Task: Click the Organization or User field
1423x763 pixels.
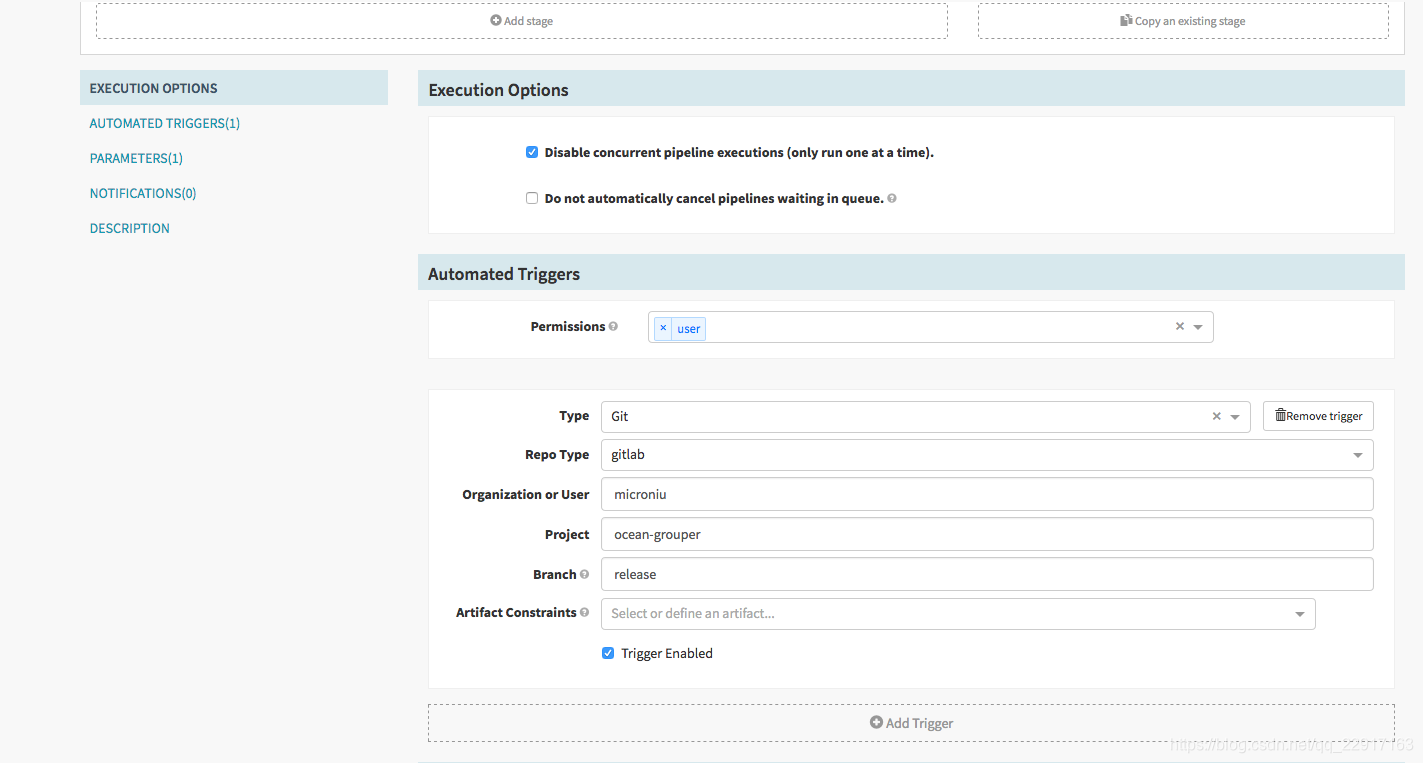Action: tap(987, 494)
